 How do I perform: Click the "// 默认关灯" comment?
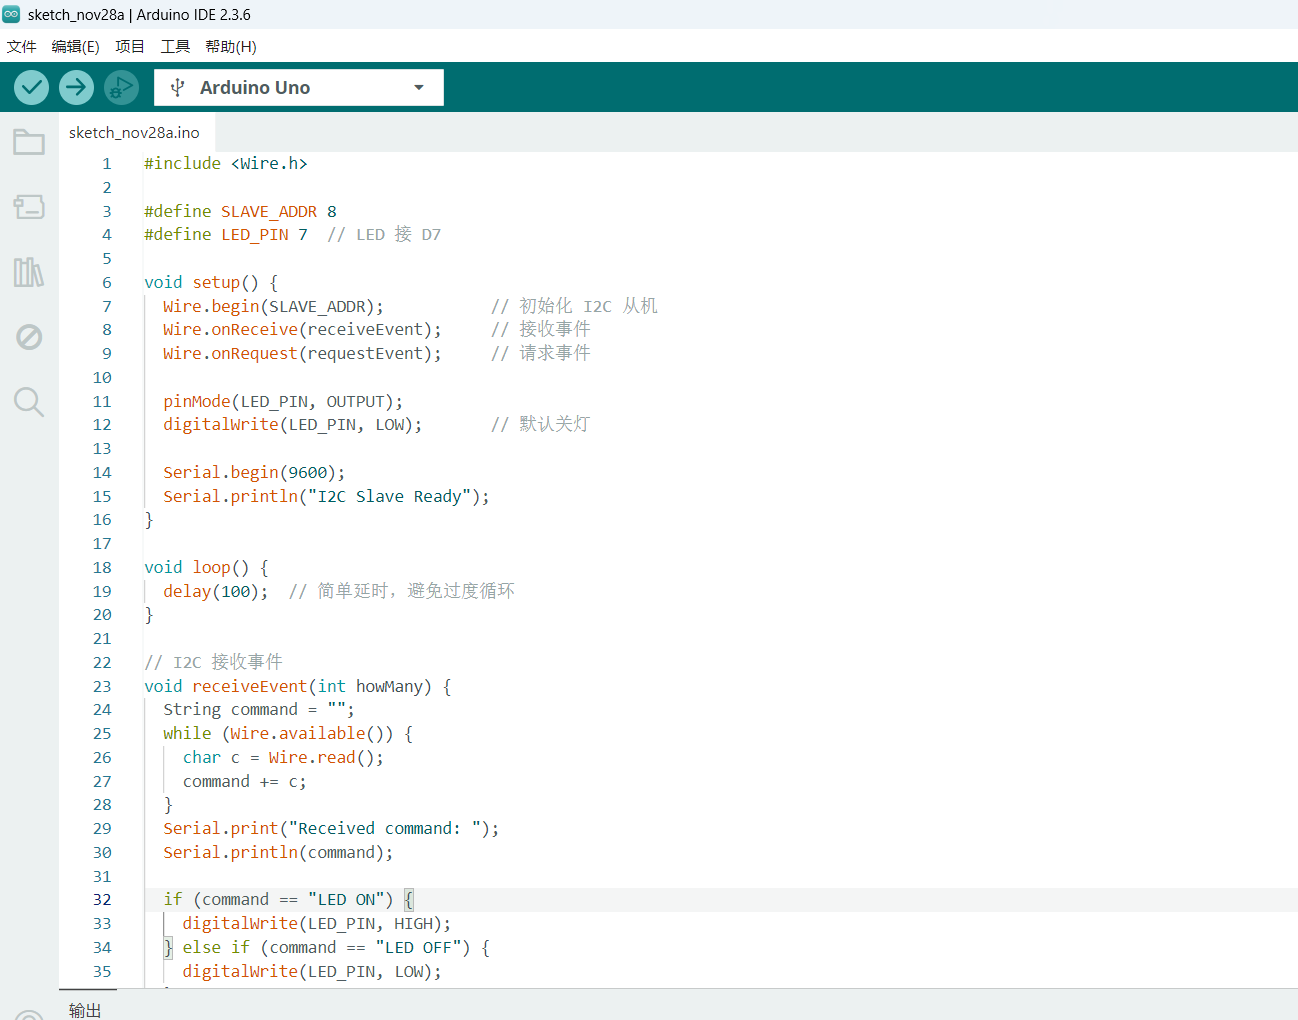coord(540,425)
